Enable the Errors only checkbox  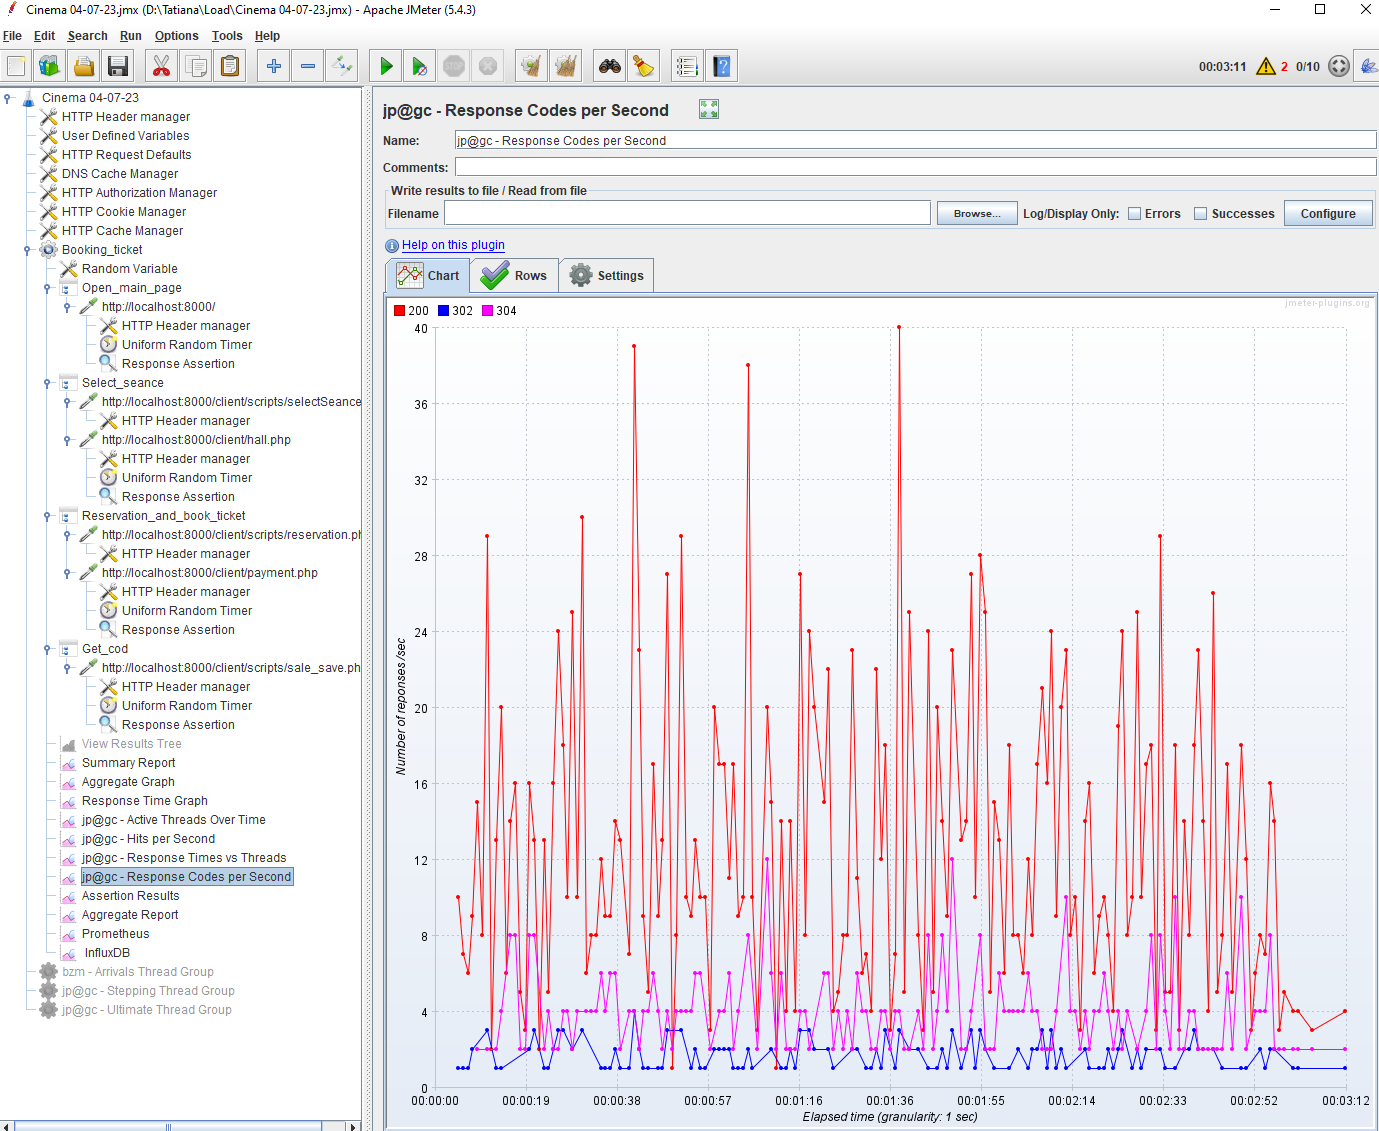[x=1135, y=214]
